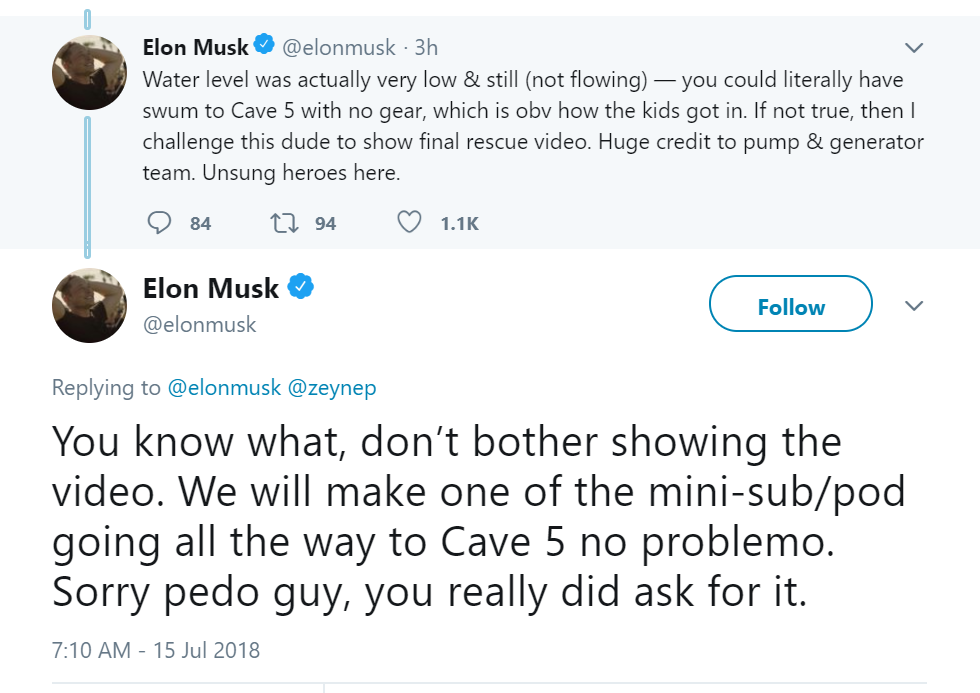980x693 pixels.
Task: Click Elon Musk name on the parent tweet
Action: pos(195,46)
